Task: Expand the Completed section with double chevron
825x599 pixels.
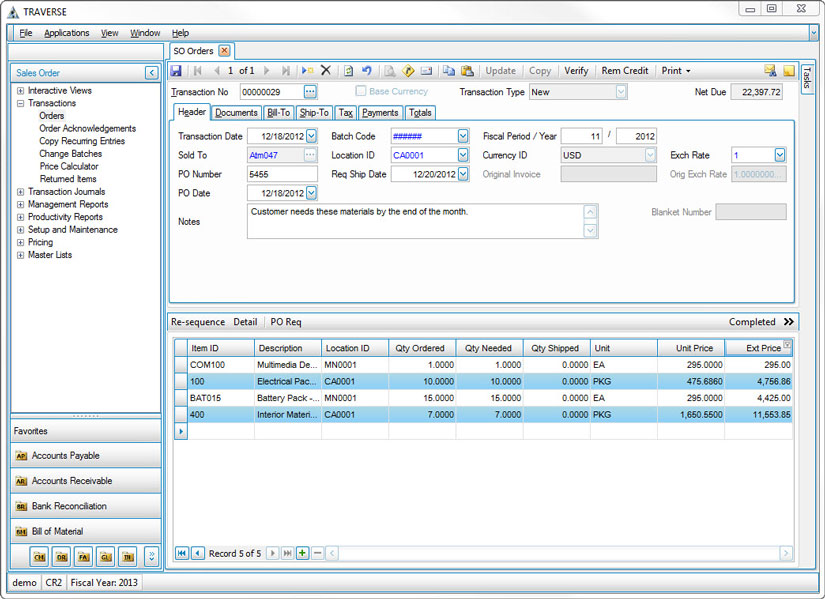Action: click(788, 322)
